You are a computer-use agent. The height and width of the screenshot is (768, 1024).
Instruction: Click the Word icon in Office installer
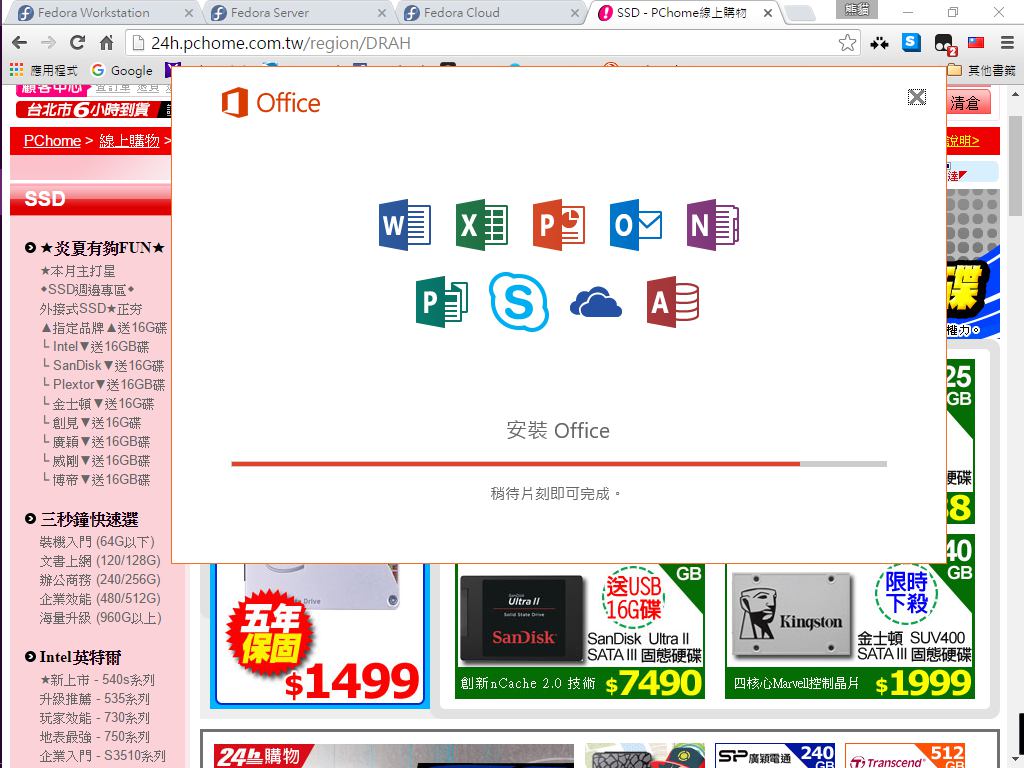point(404,225)
